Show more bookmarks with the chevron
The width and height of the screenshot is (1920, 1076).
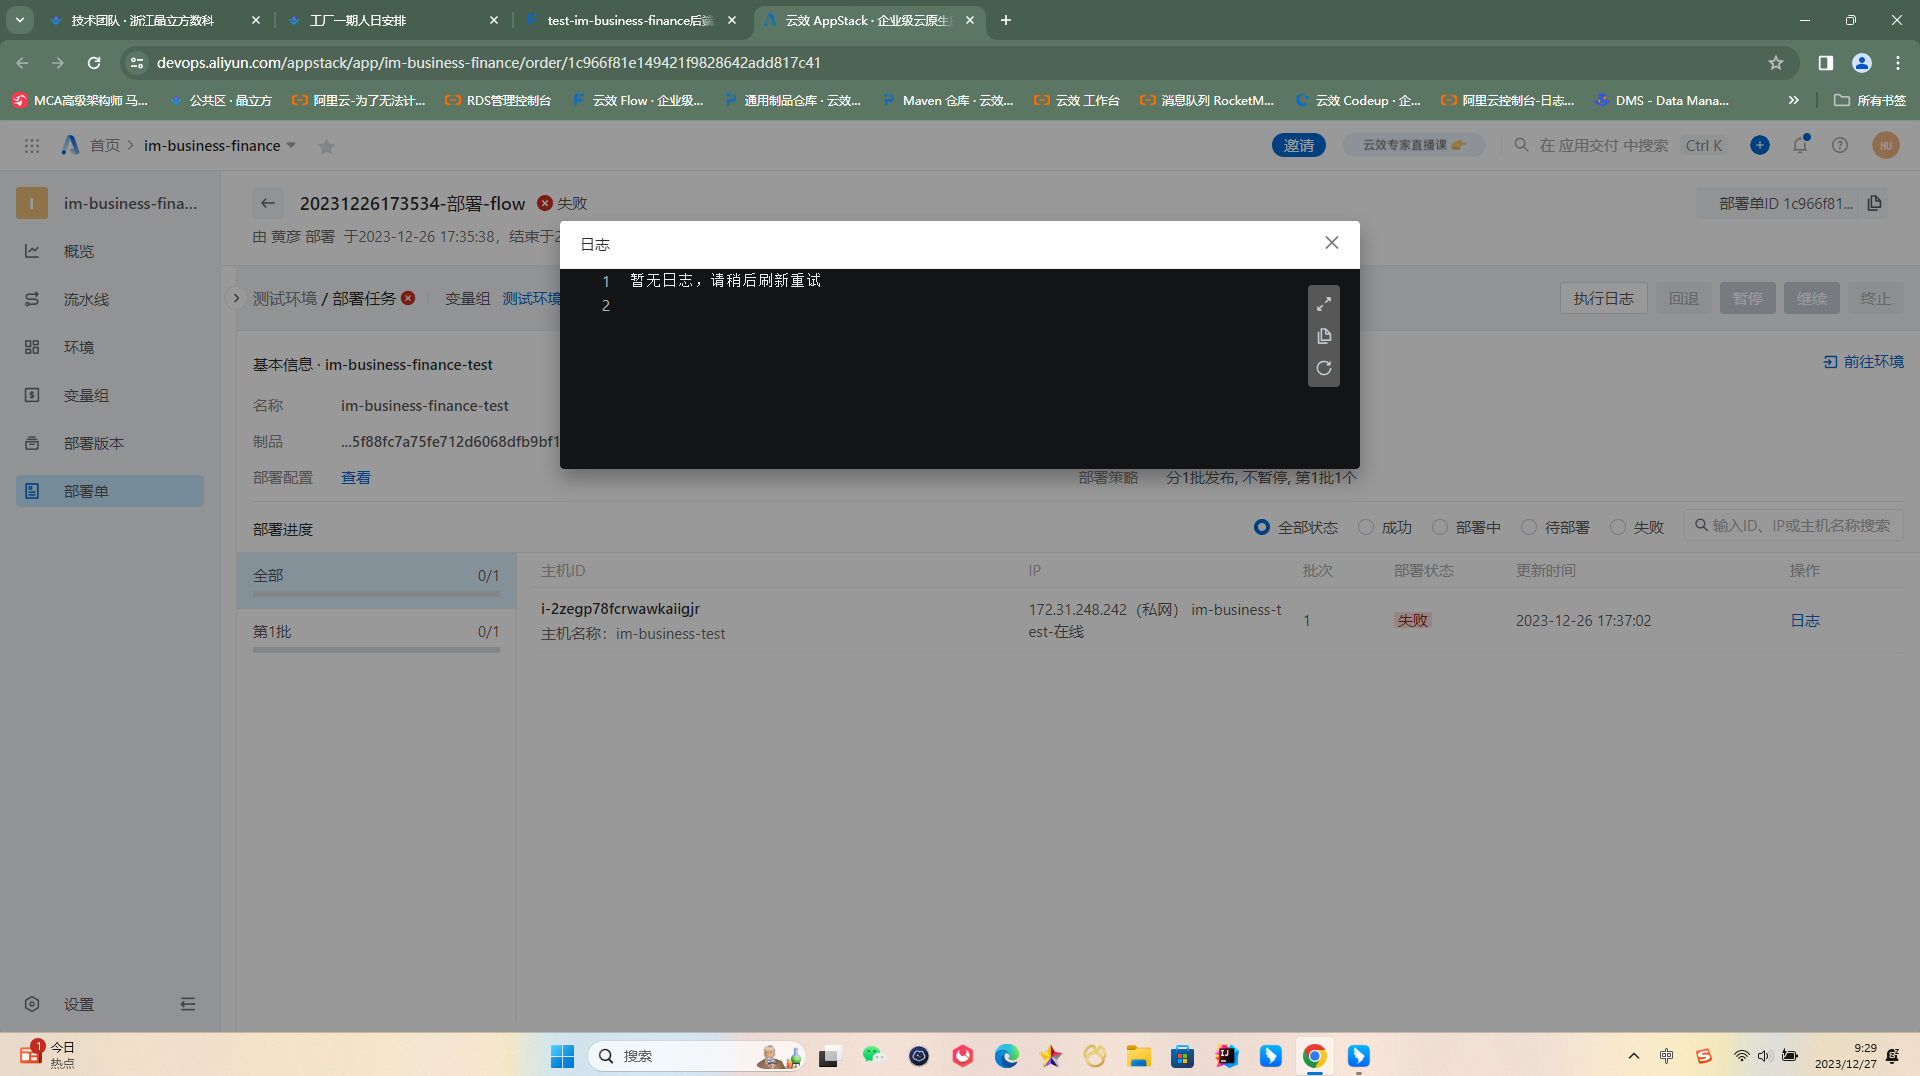point(1794,100)
